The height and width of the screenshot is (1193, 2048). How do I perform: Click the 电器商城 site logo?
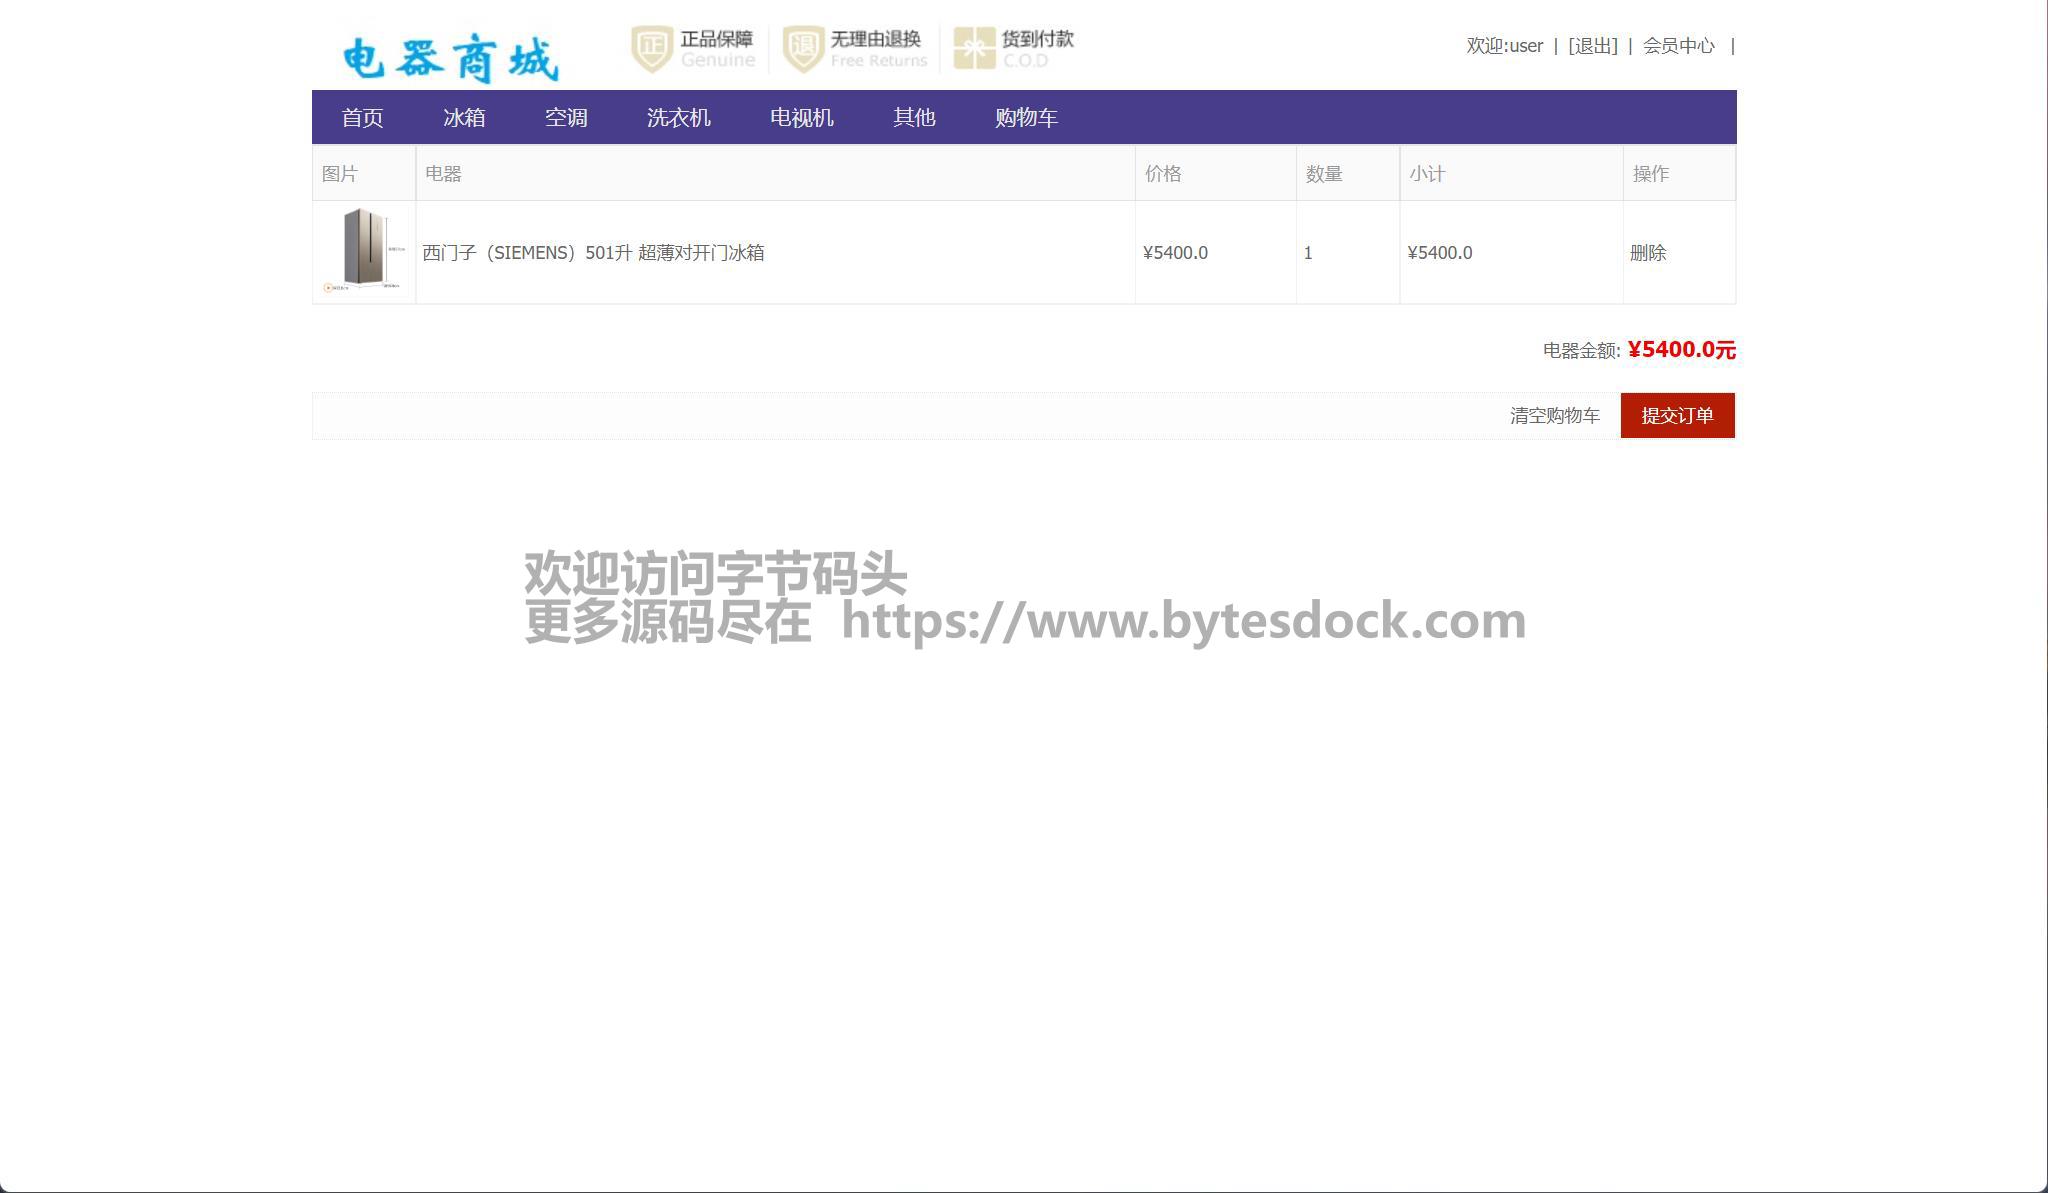pos(450,58)
